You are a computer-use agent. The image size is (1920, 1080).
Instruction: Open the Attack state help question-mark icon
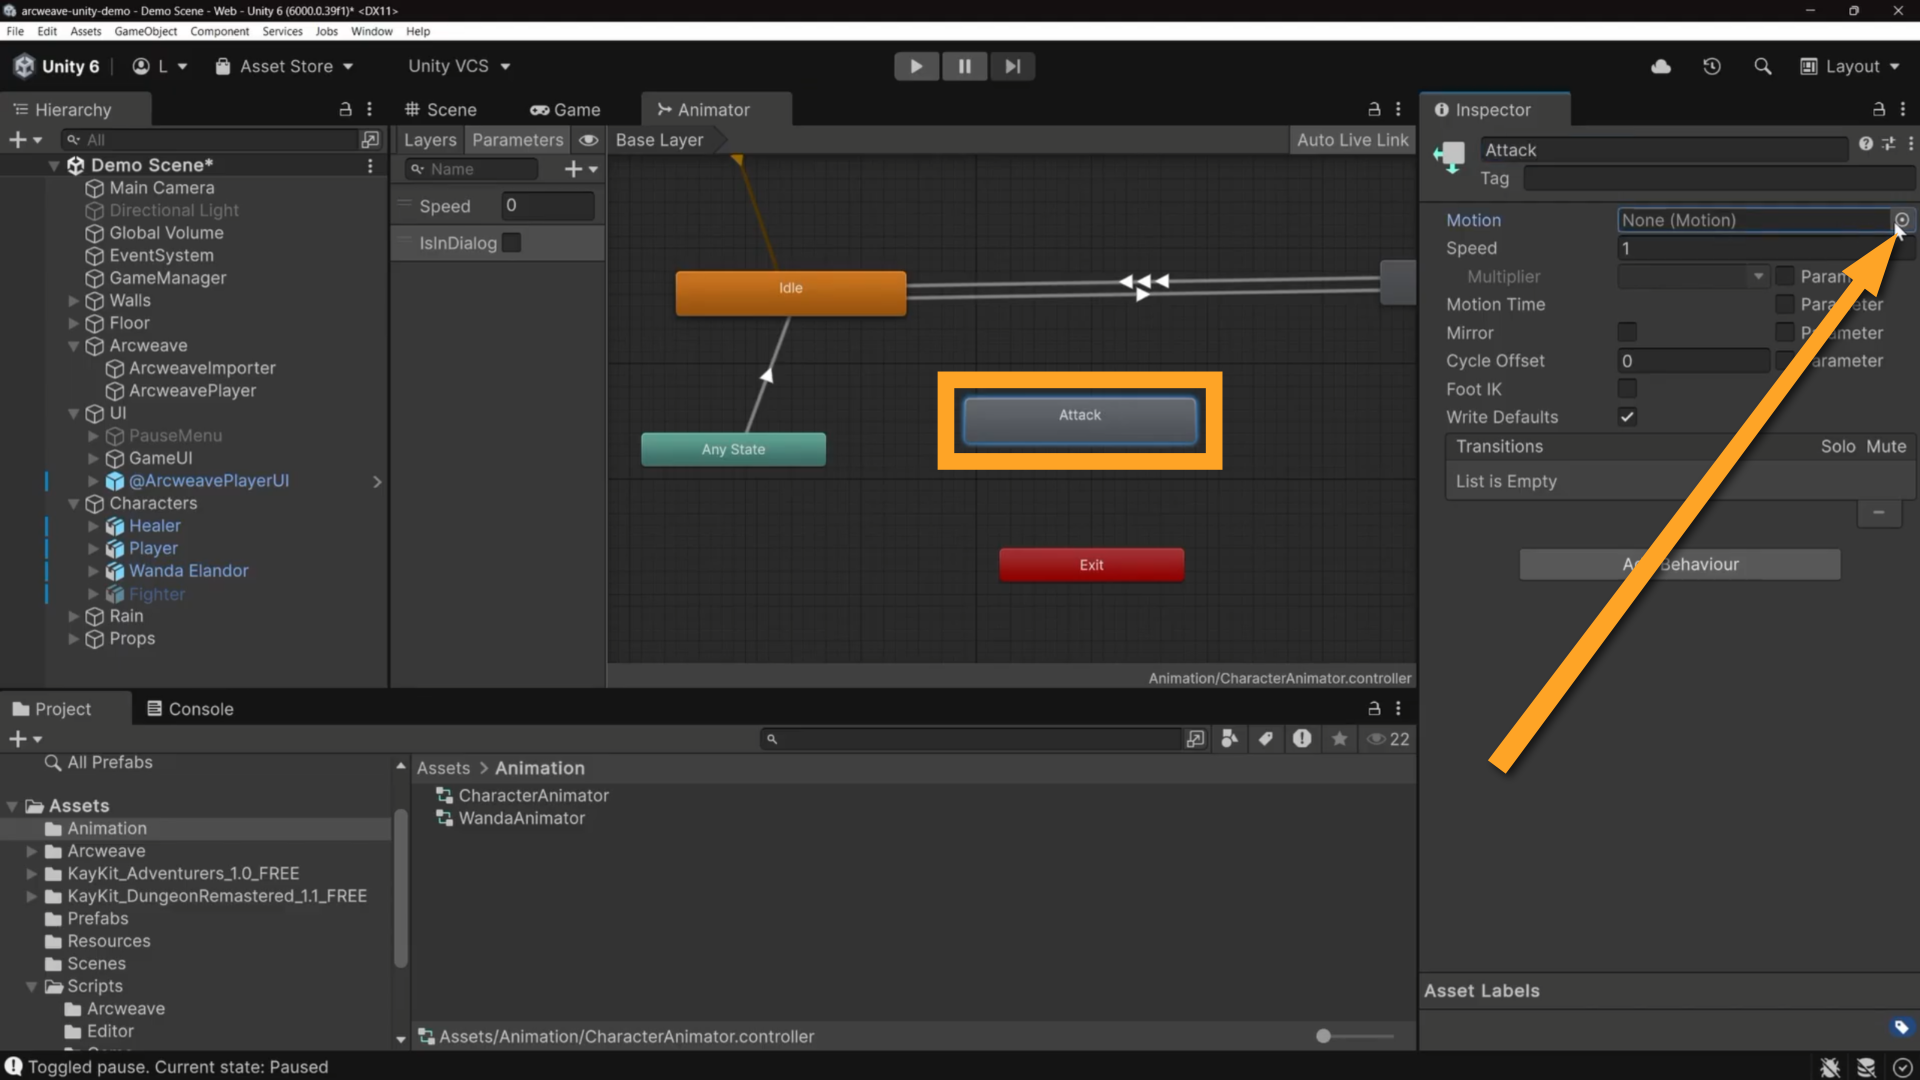pyautogui.click(x=1865, y=144)
